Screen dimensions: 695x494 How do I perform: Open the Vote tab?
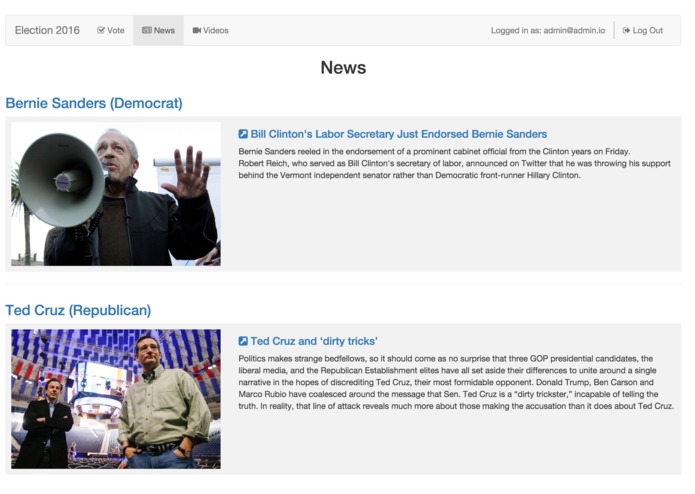point(111,31)
